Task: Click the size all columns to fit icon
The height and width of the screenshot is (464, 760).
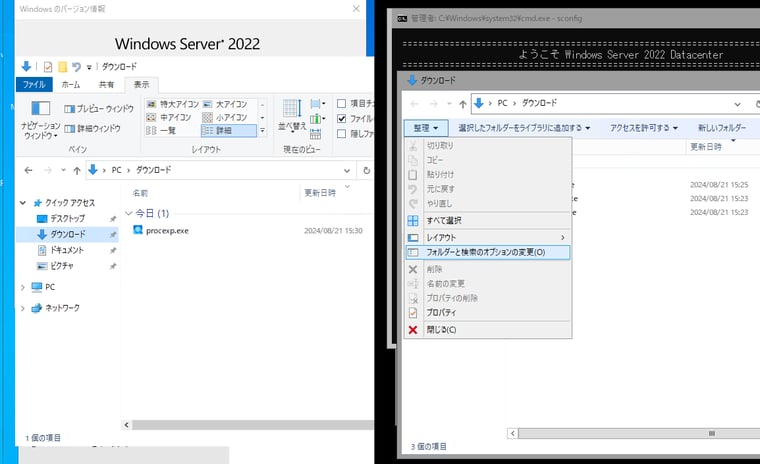Action: (x=316, y=134)
